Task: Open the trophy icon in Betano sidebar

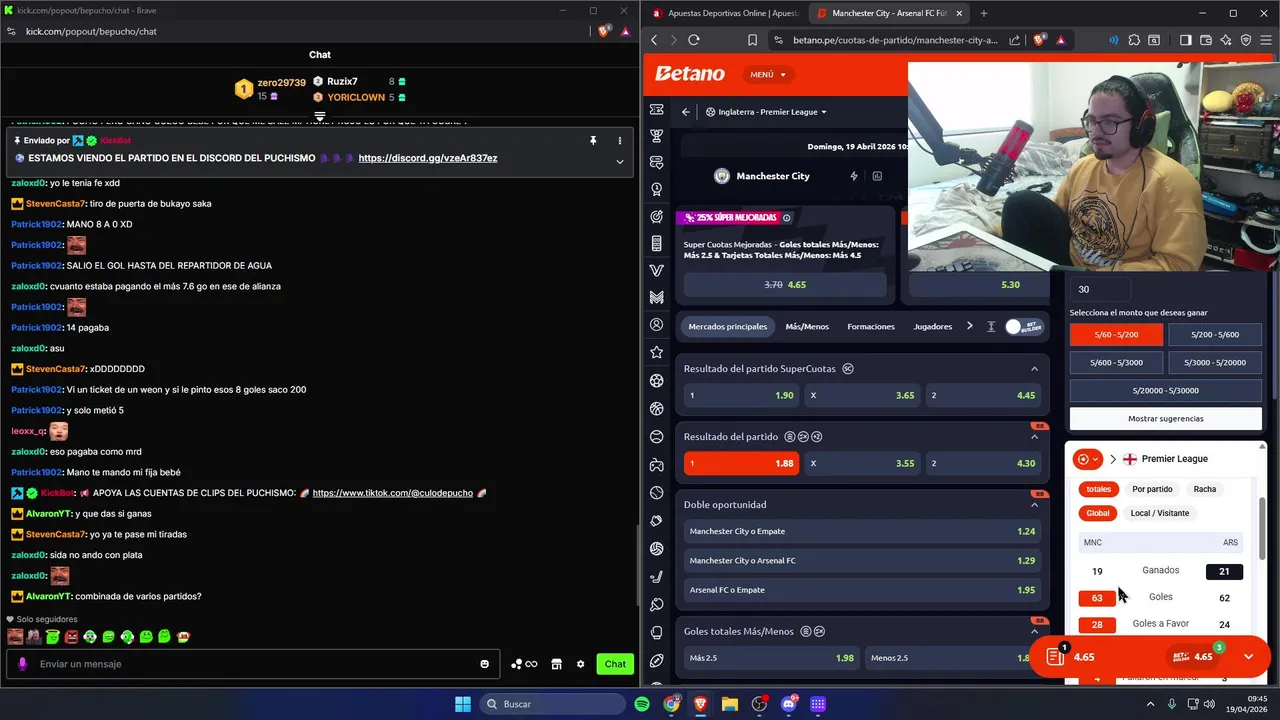Action: (656, 136)
